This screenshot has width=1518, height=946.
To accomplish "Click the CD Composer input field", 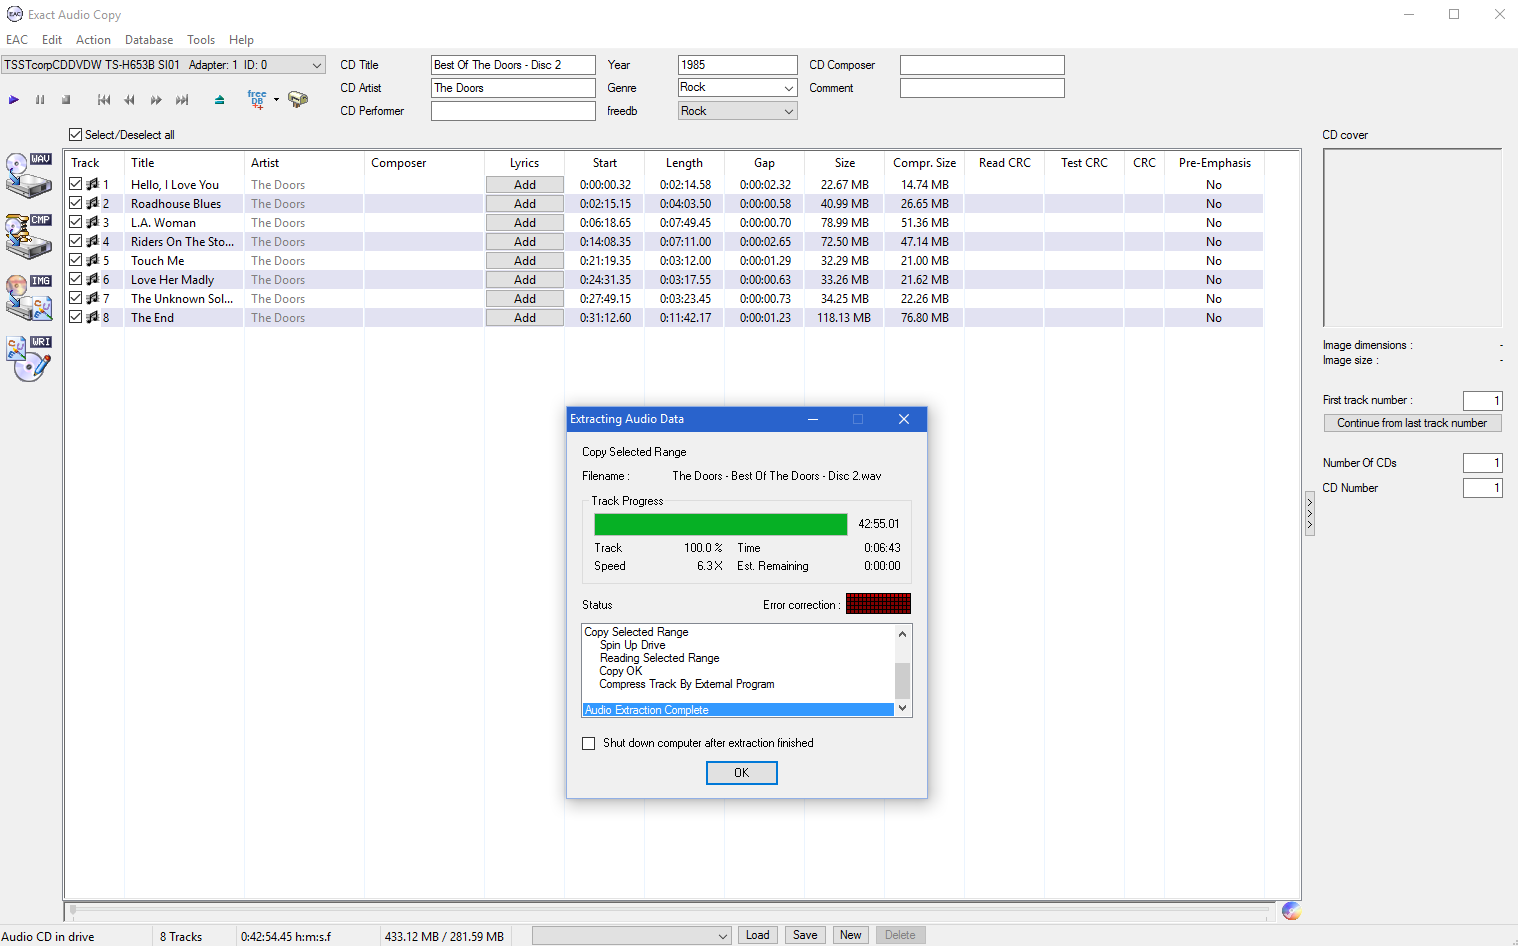I will [x=982, y=65].
